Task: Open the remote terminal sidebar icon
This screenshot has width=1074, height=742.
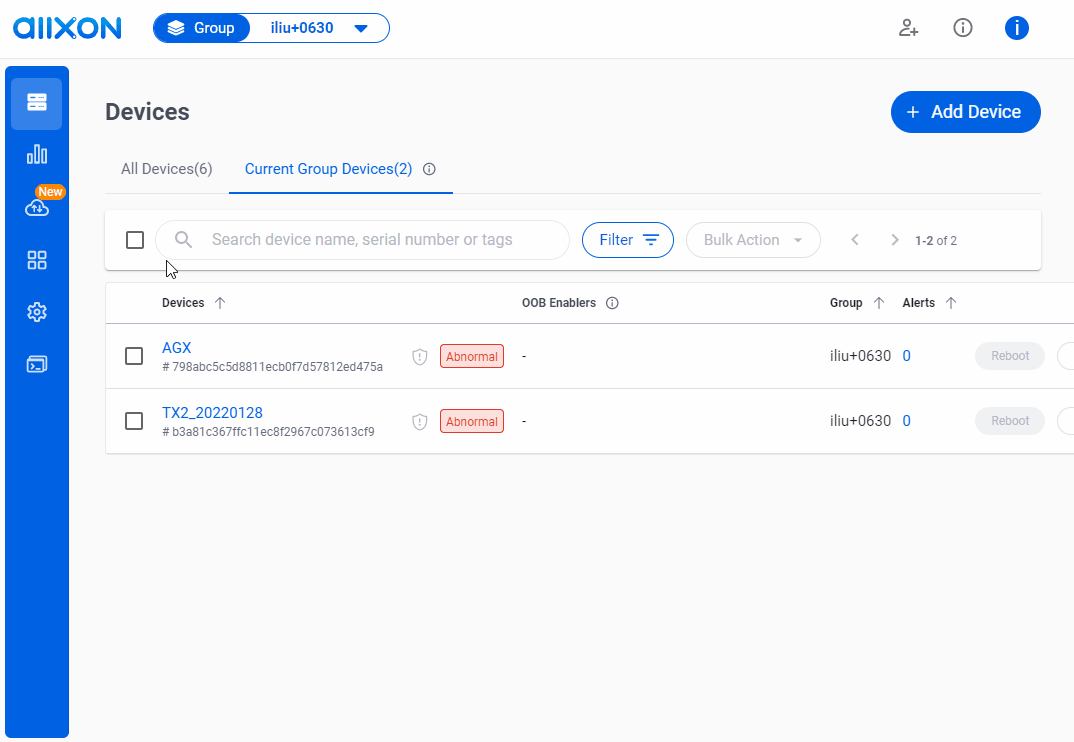Action: (37, 364)
